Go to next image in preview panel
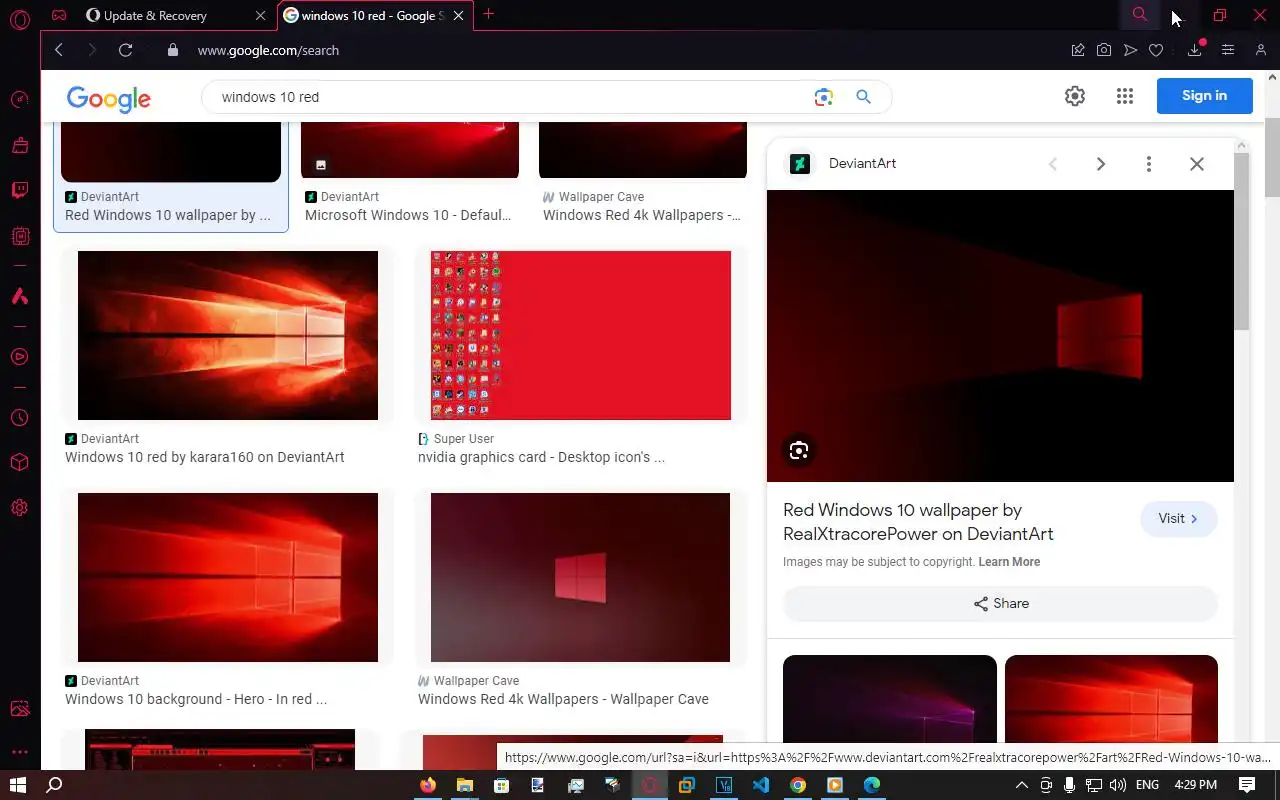 (x=1101, y=164)
